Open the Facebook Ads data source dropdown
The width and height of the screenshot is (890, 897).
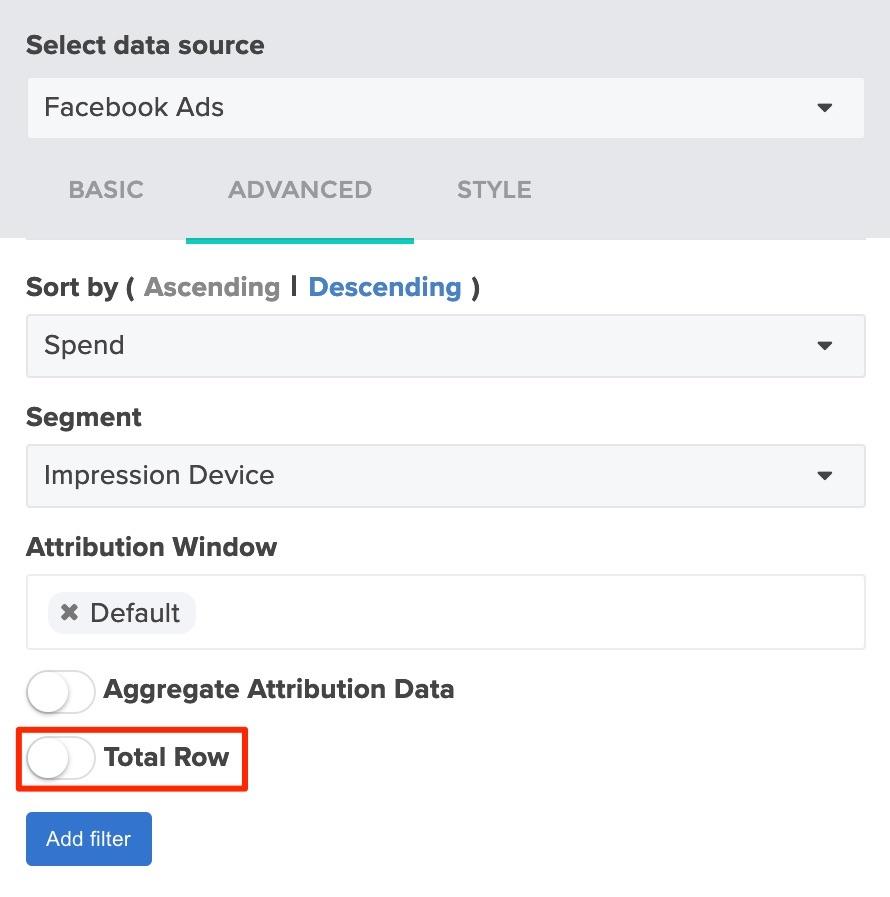tap(446, 108)
